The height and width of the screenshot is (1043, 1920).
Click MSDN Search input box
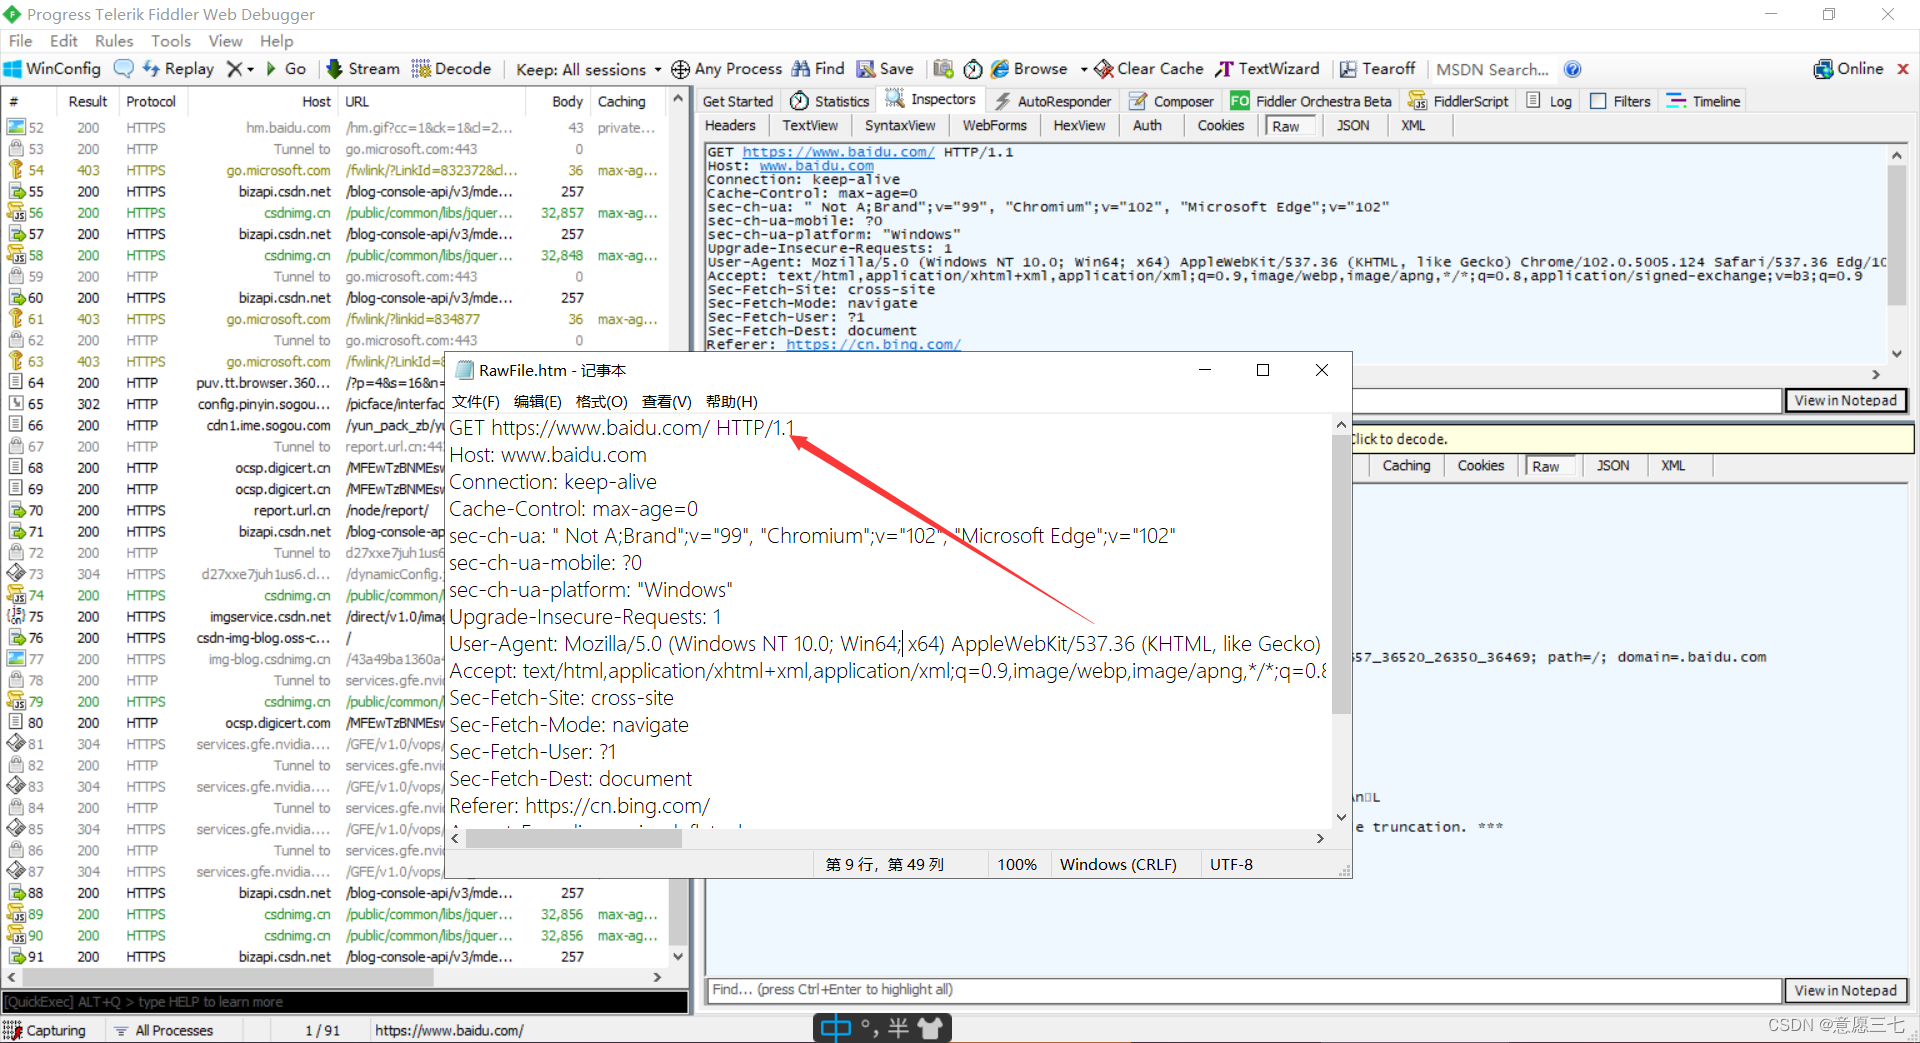[x=1493, y=69]
